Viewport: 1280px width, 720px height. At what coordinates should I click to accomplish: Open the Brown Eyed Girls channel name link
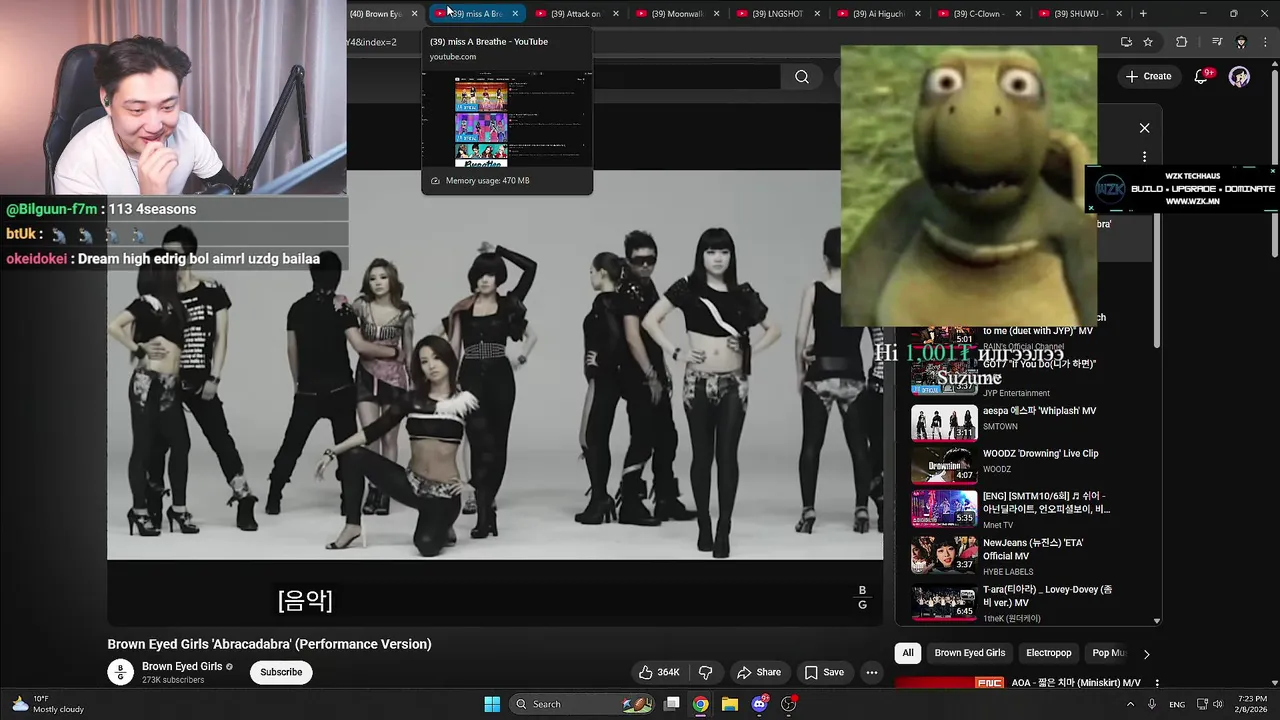pyautogui.click(x=182, y=667)
